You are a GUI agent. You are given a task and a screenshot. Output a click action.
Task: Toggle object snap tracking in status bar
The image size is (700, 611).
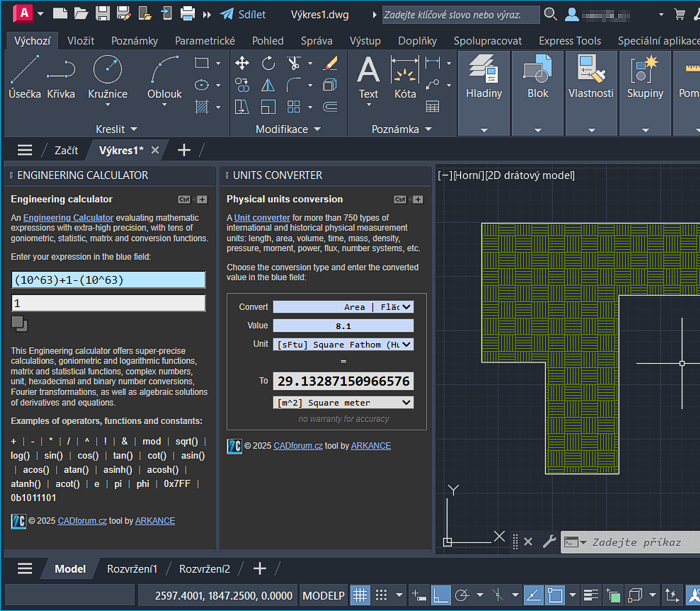(533, 595)
